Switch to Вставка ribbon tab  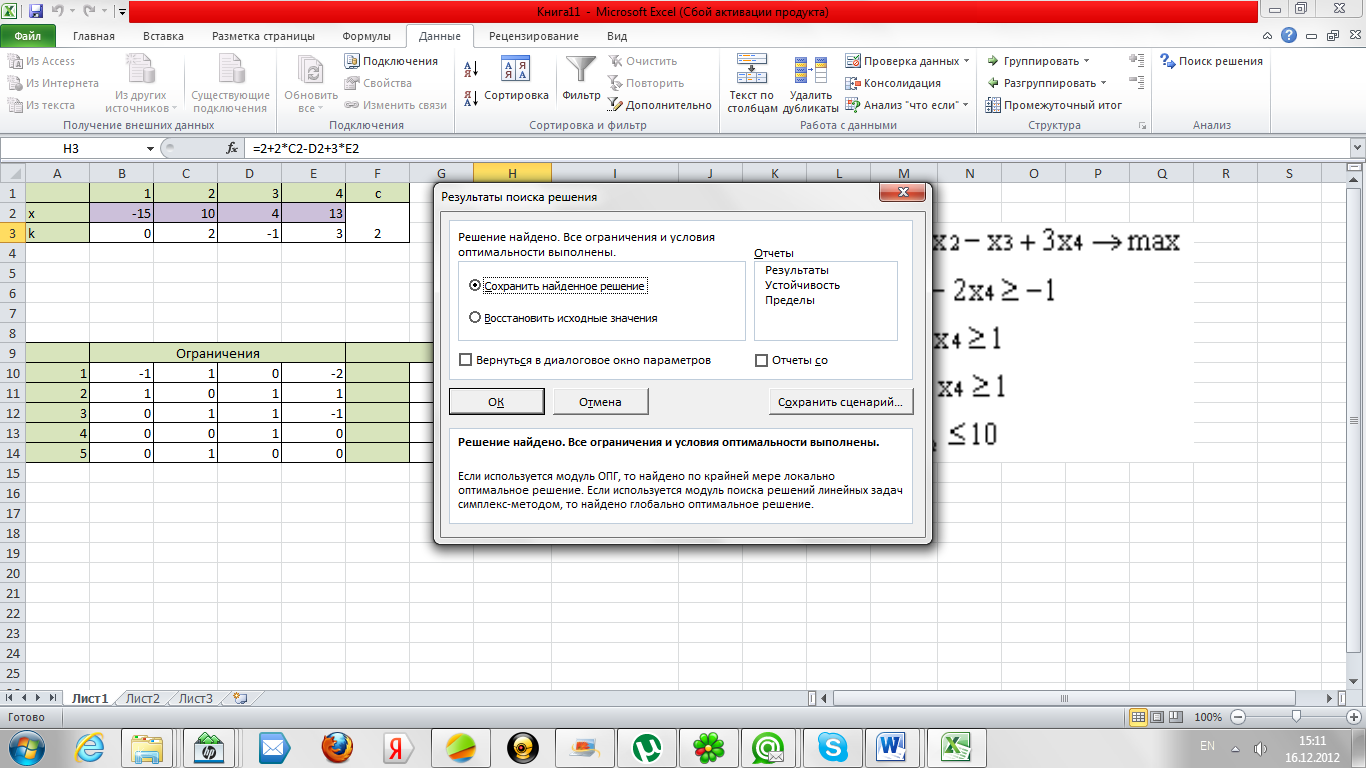(x=163, y=36)
